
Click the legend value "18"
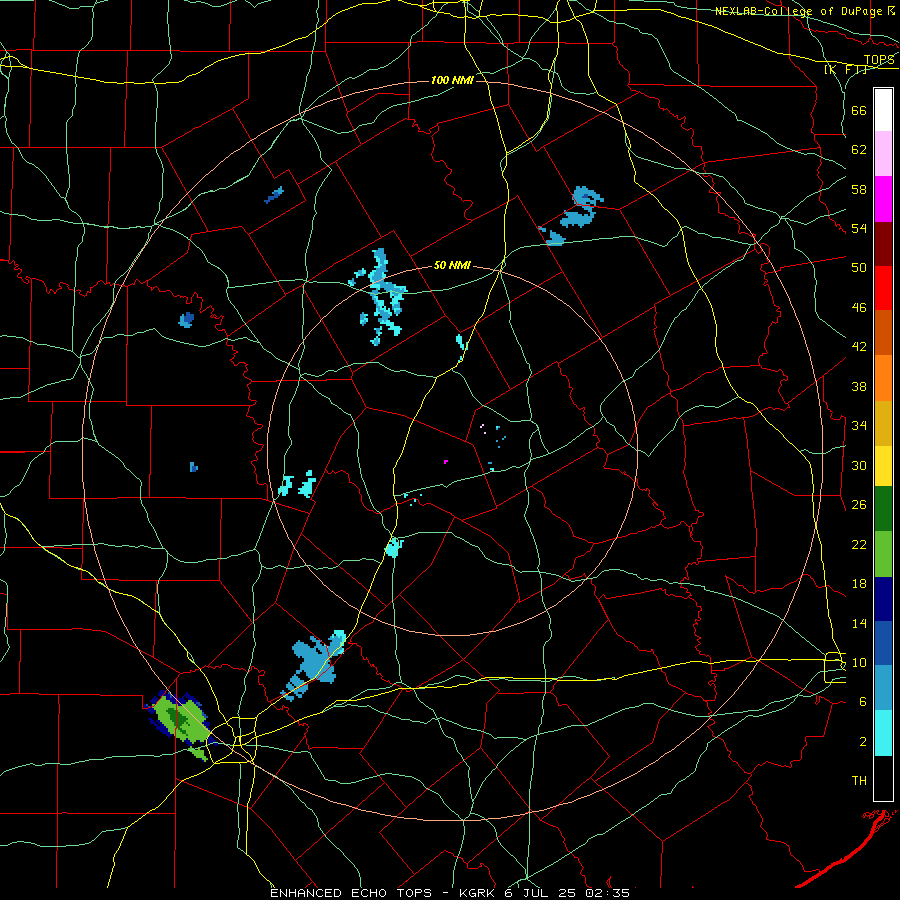859,584
